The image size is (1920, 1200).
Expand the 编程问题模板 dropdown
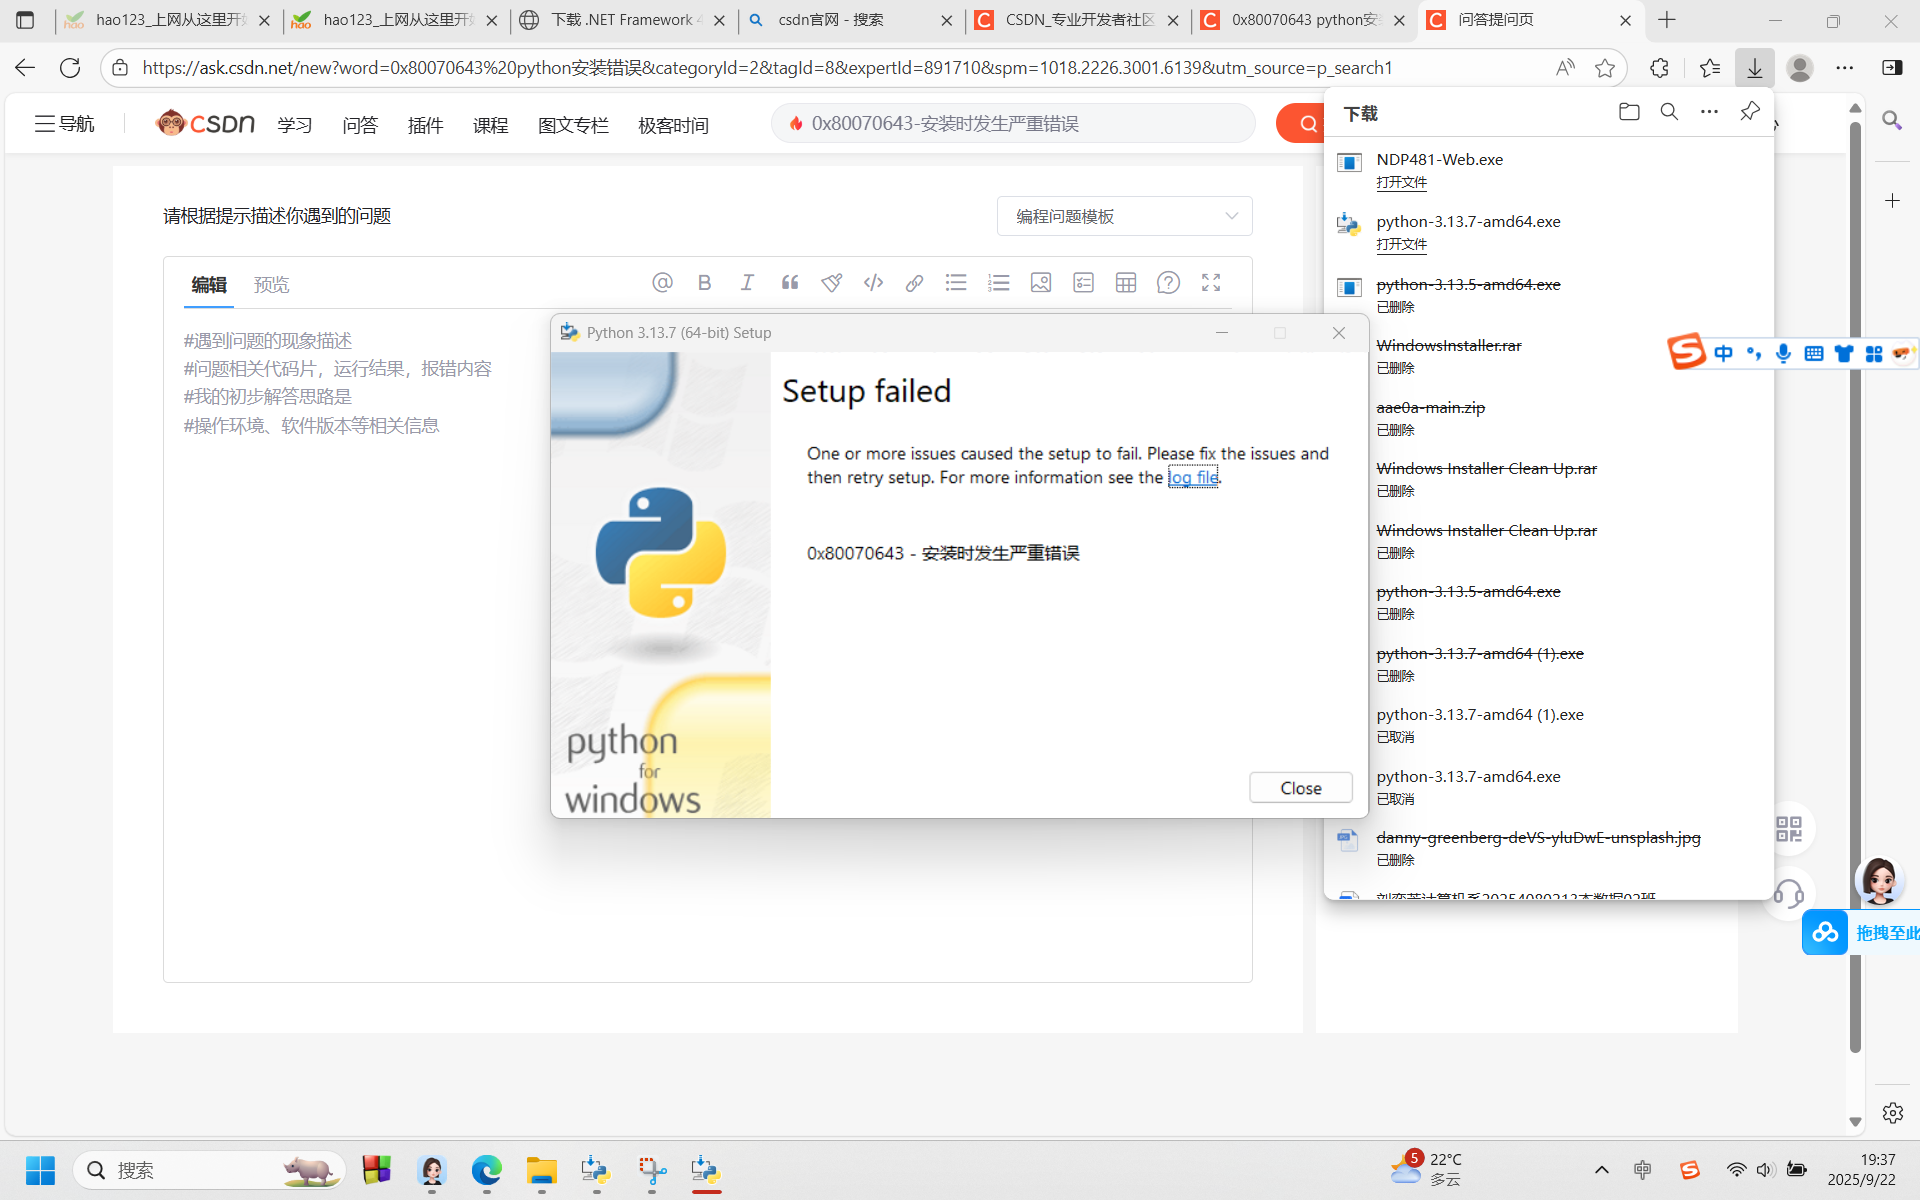1124,216
